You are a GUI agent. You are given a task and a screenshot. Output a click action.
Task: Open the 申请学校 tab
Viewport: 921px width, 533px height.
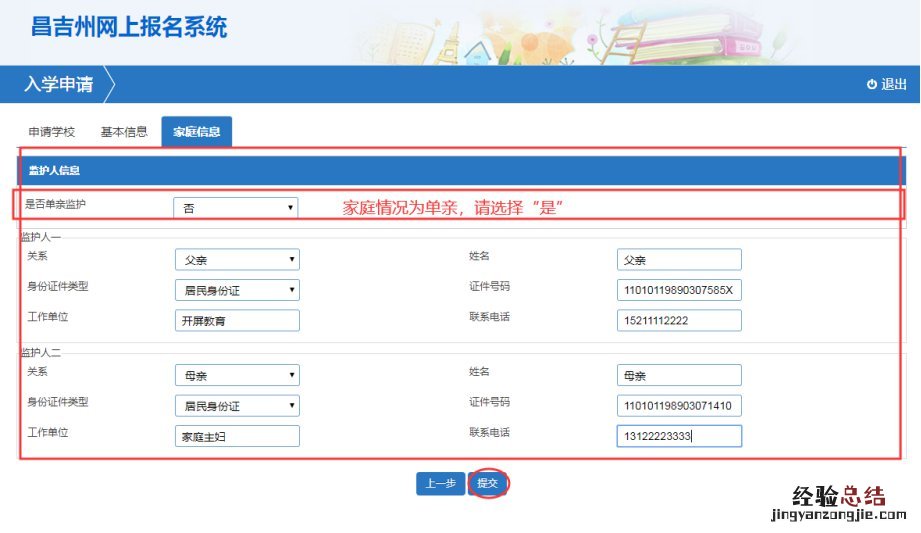(51, 132)
